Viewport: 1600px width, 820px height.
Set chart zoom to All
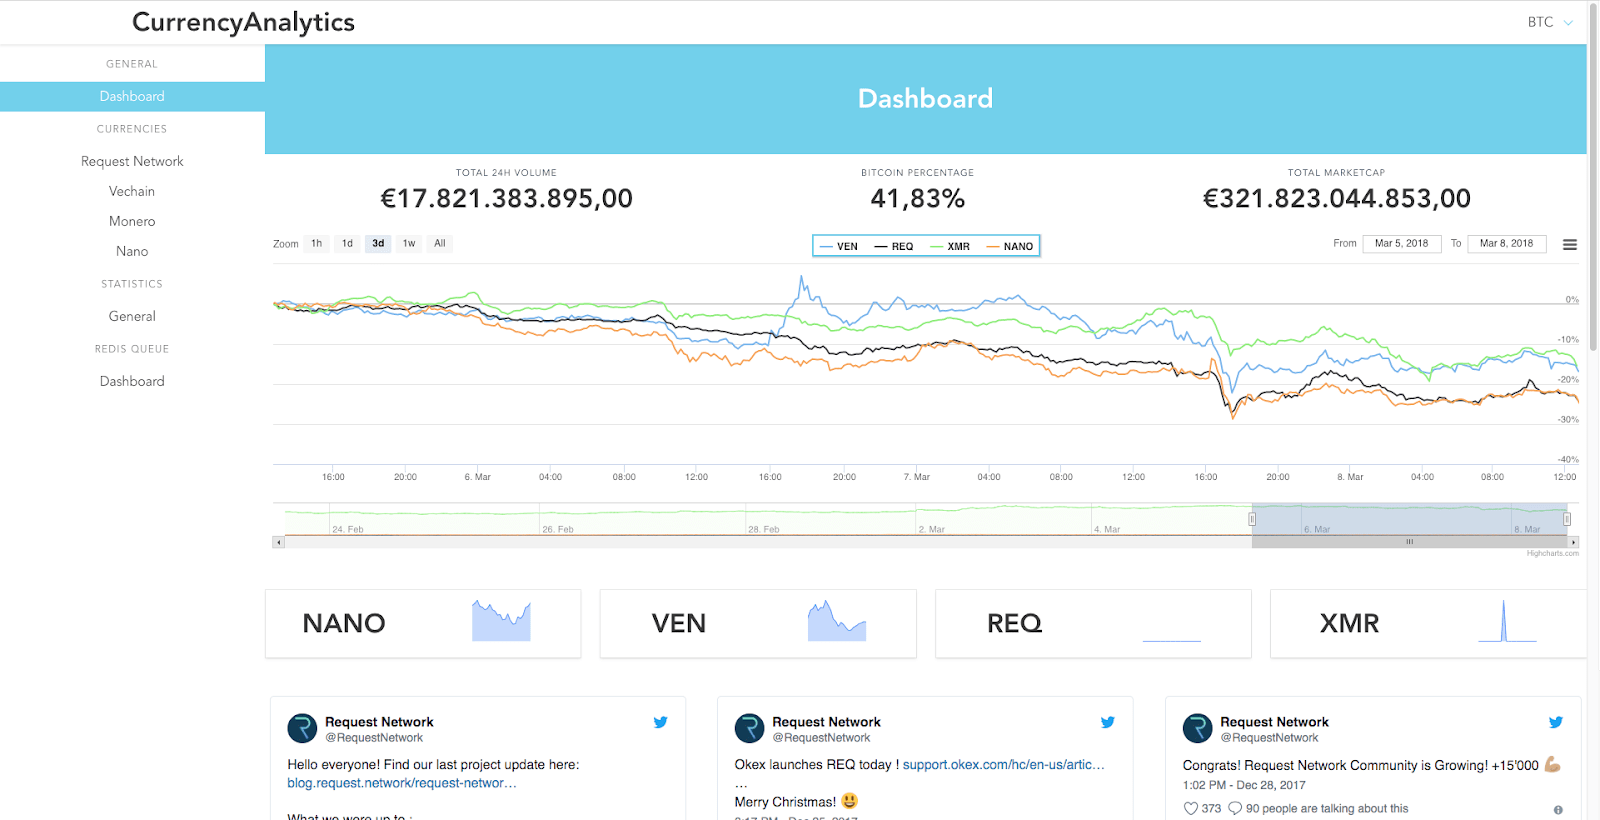click(440, 243)
